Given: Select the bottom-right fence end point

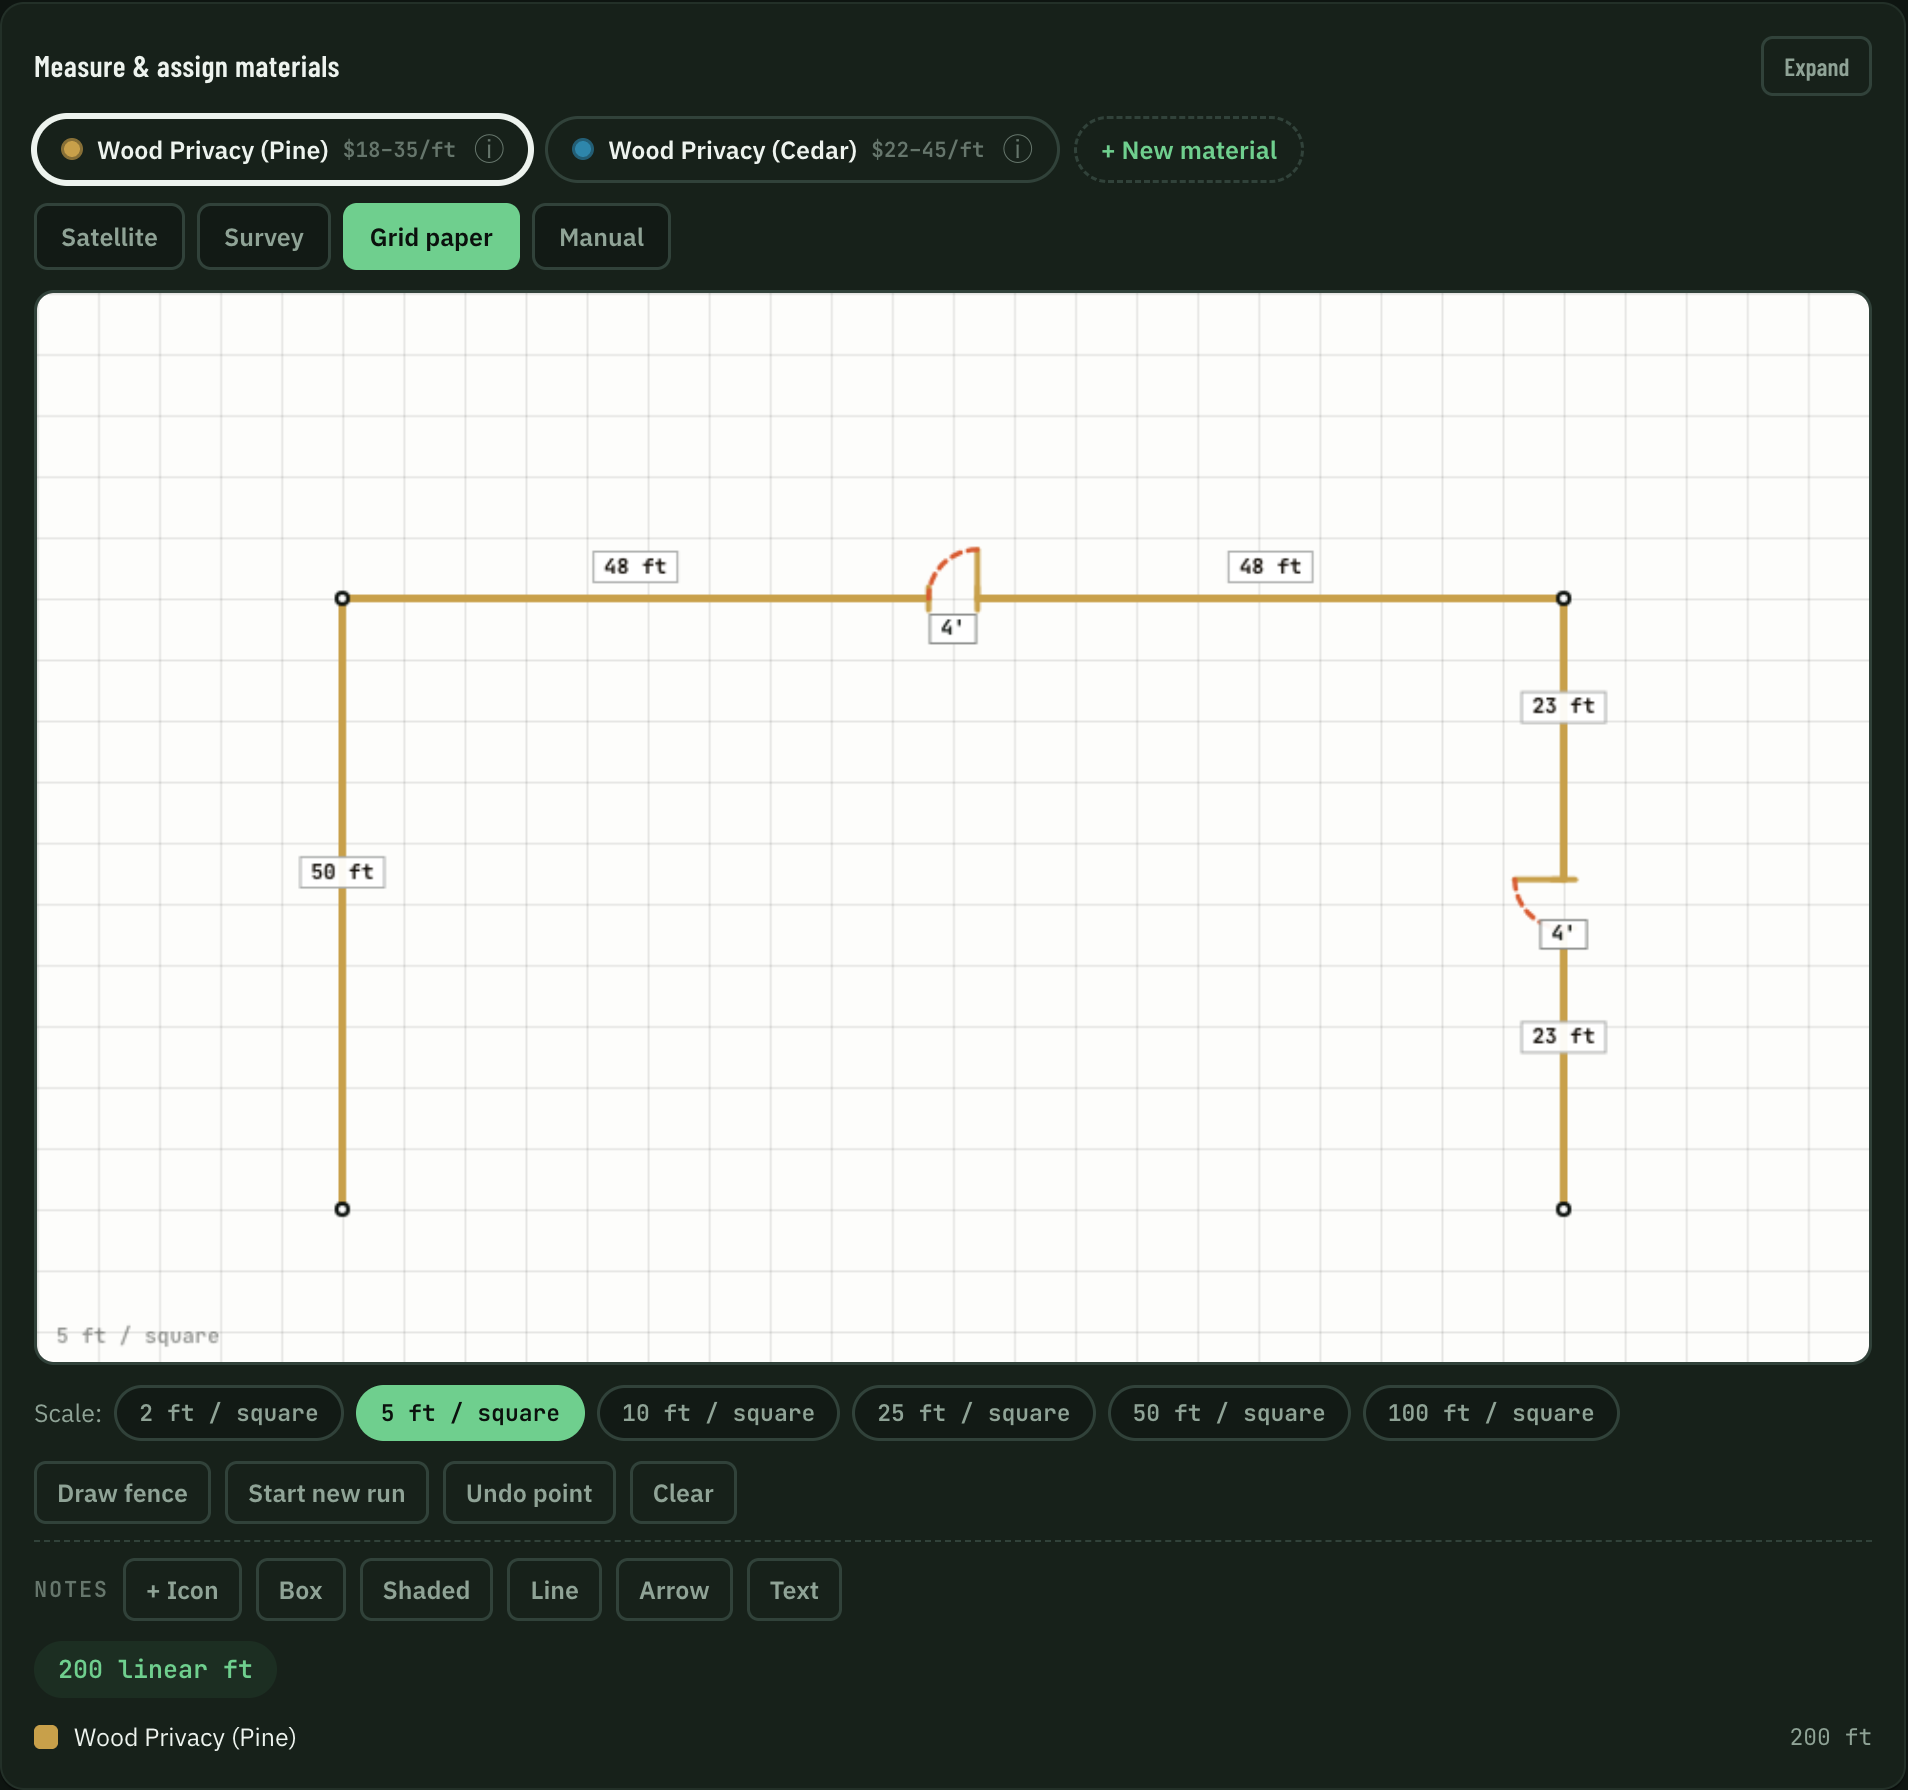Looking at the screenshot, I should pos(1563,1209).
